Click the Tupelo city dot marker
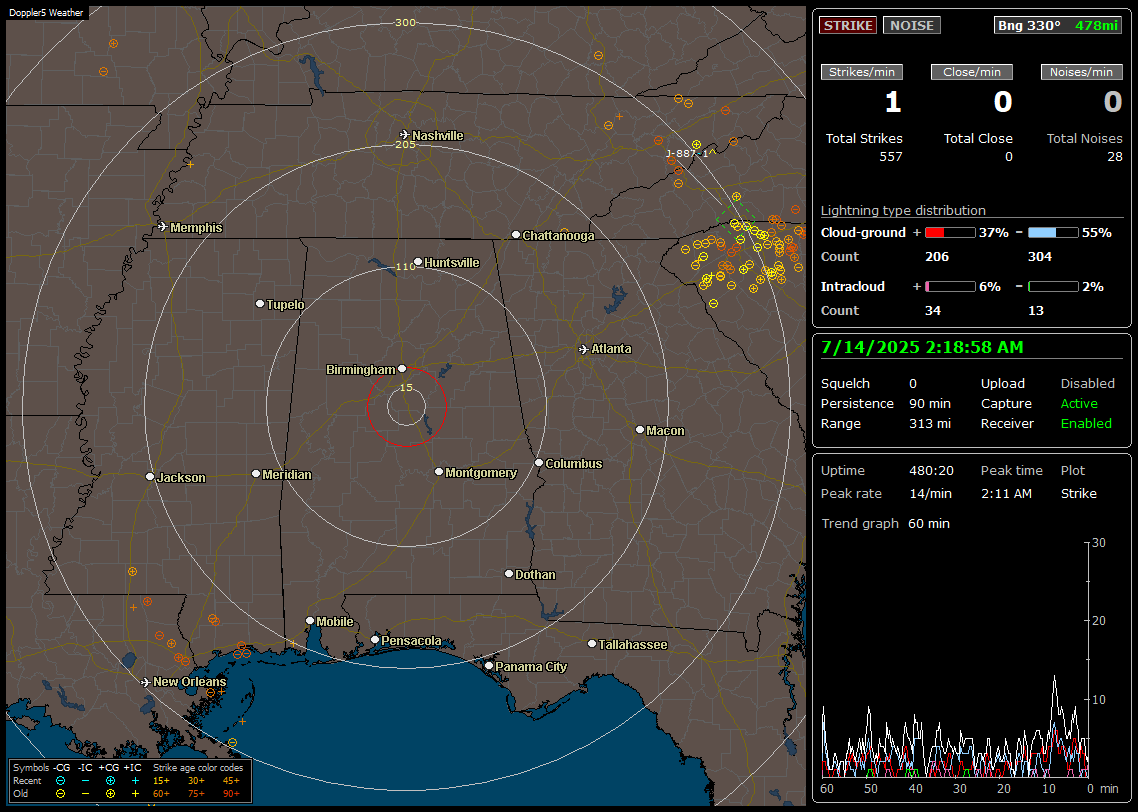The image size is (1138, 812). [260, 303]
